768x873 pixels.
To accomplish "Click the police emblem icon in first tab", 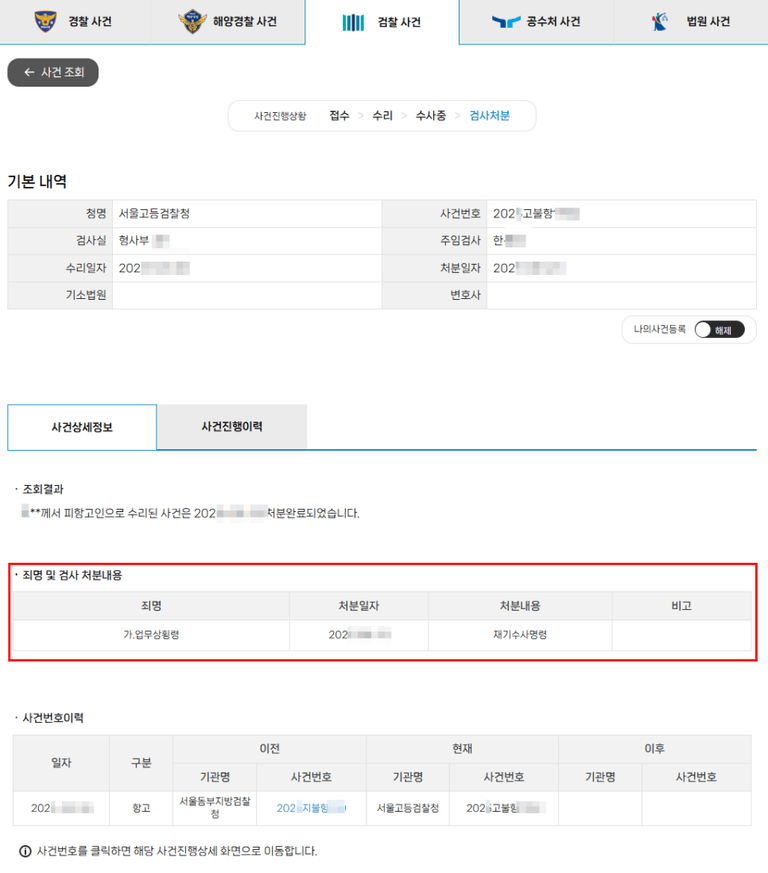I will coord(46,21).
